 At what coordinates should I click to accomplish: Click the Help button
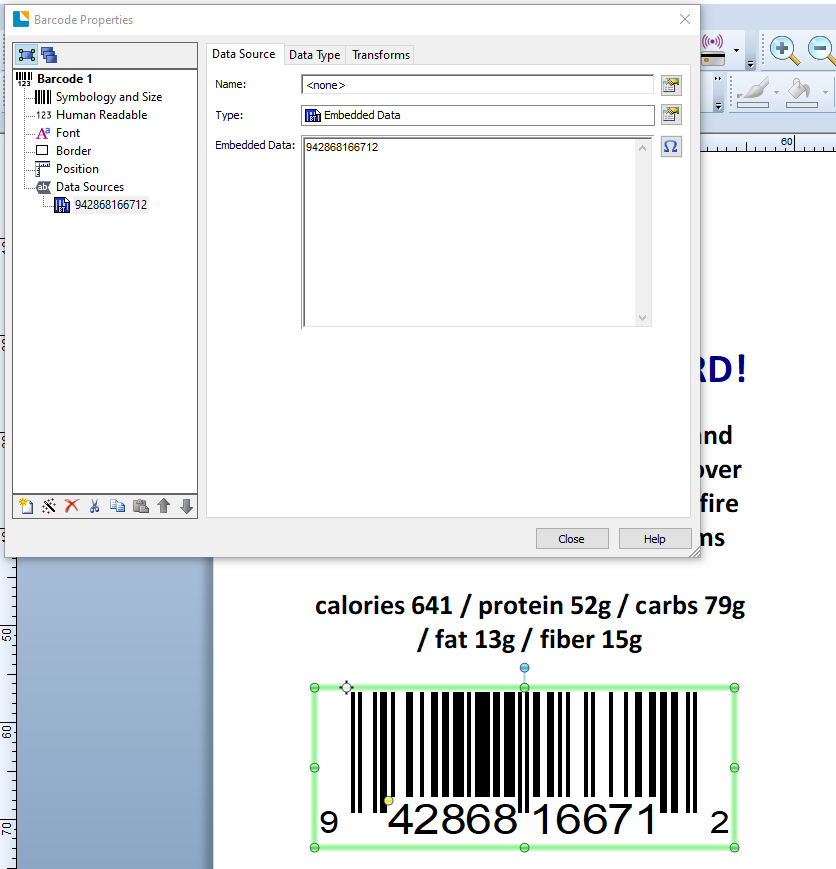(654, 539)
